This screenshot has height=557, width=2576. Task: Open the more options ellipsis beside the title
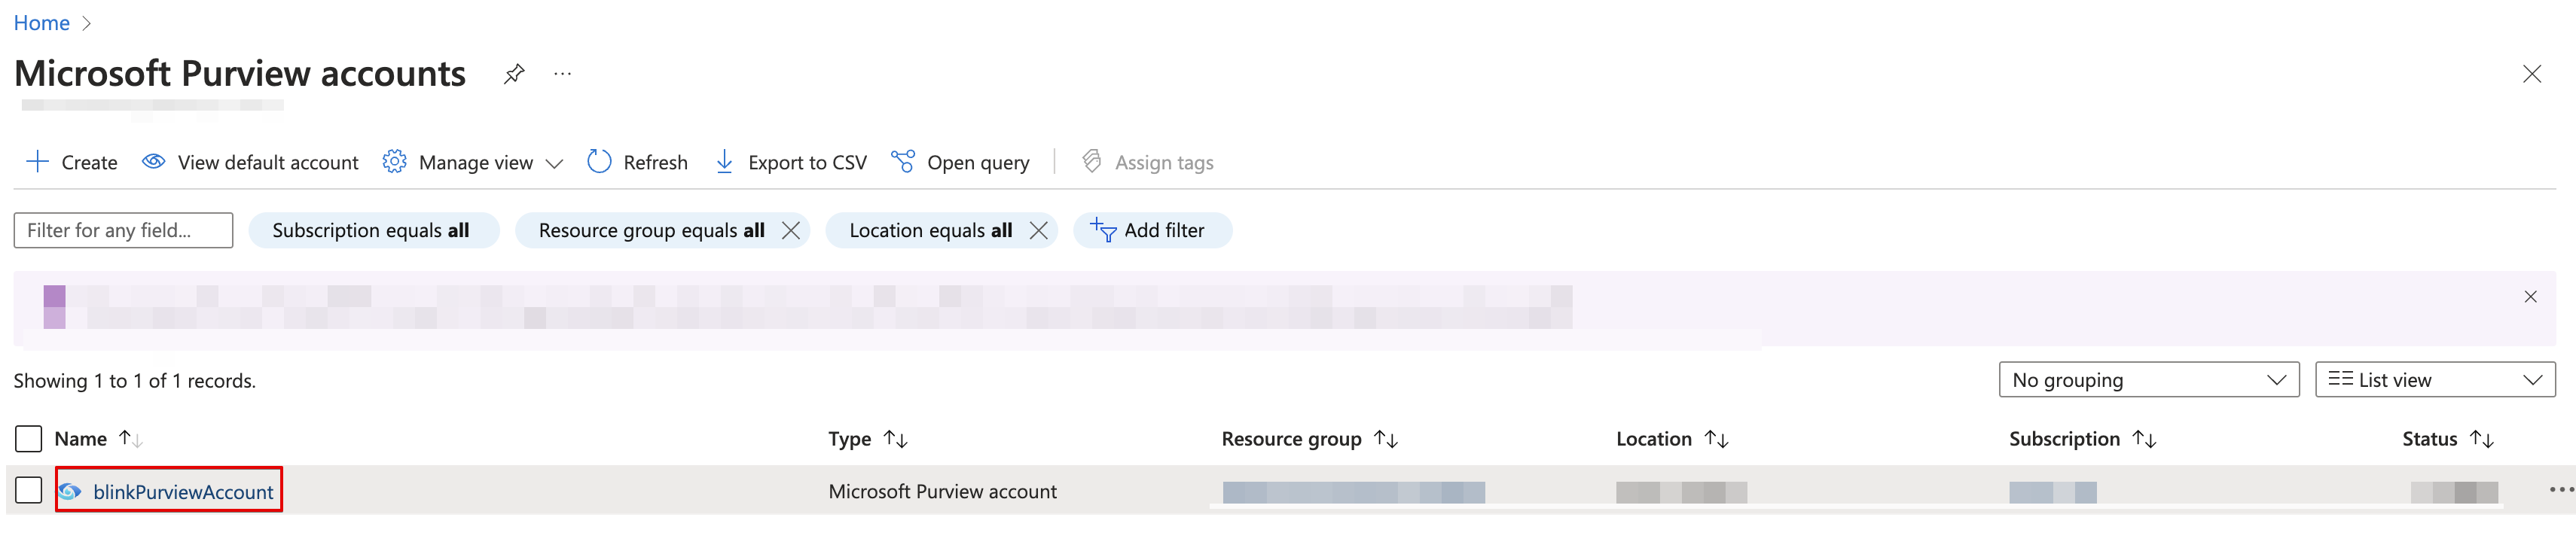click(x=563, y=74)
